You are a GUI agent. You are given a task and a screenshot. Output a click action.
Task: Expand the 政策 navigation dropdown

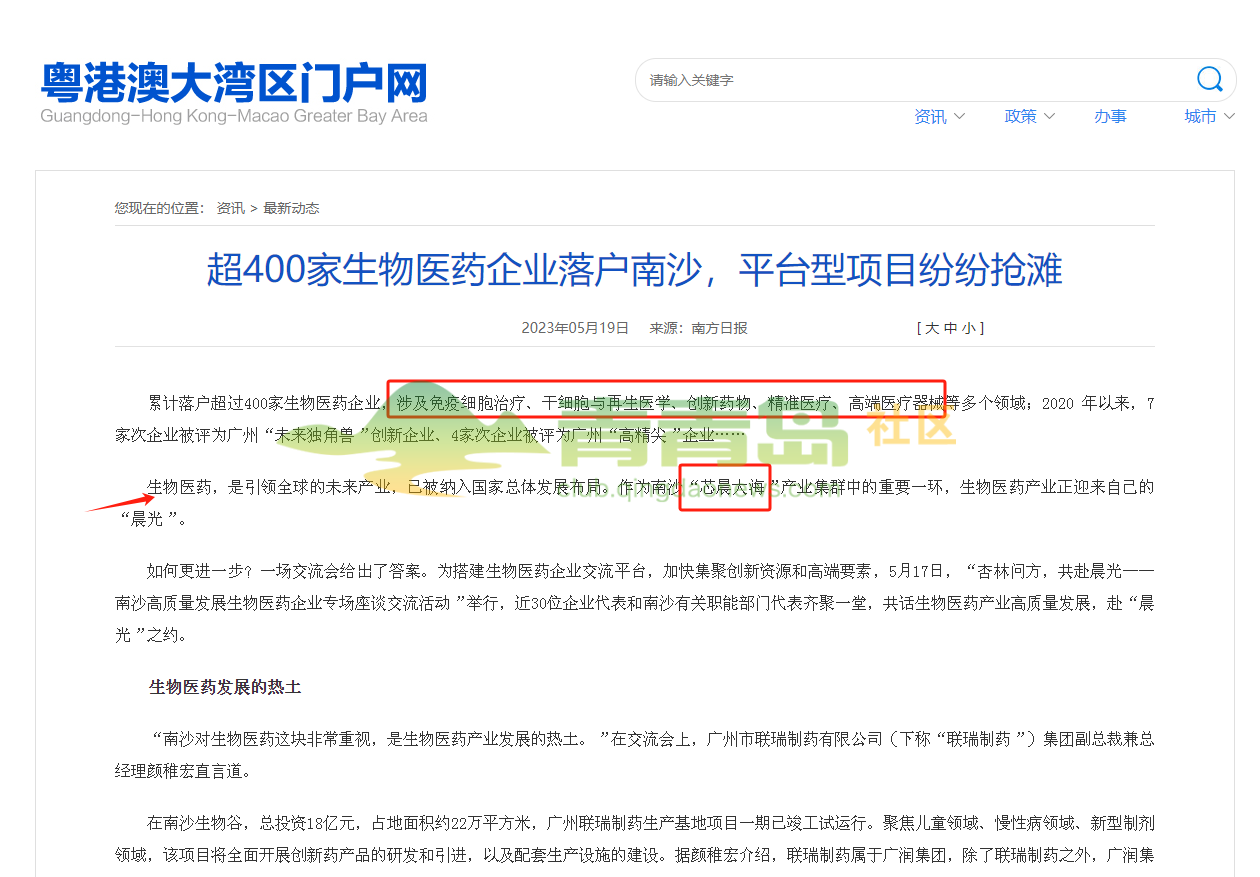1029,116
